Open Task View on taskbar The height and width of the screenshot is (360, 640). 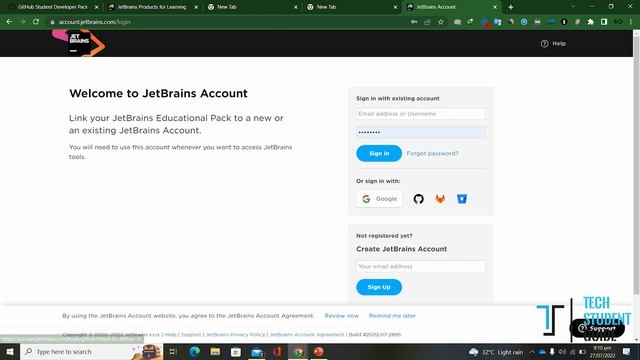tap(173, 351)
